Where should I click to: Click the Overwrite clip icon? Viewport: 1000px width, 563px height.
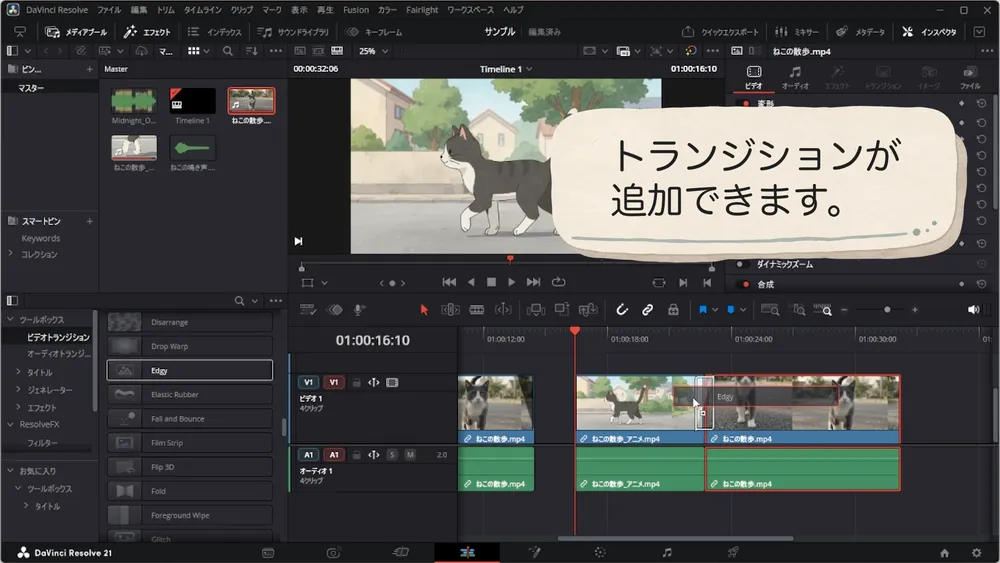pyautogui.click(x=562, y=310)
